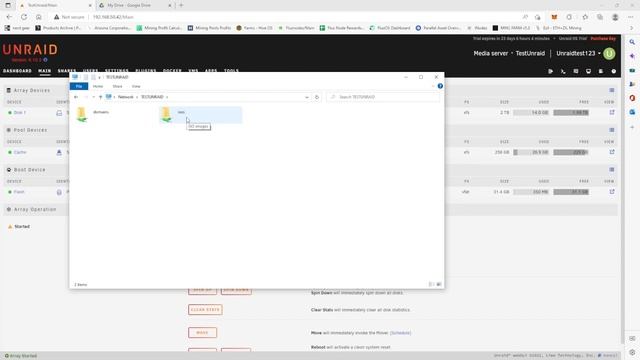
Task: Switch to My Drive Google Drive tab
Action: tap(135, 6)
